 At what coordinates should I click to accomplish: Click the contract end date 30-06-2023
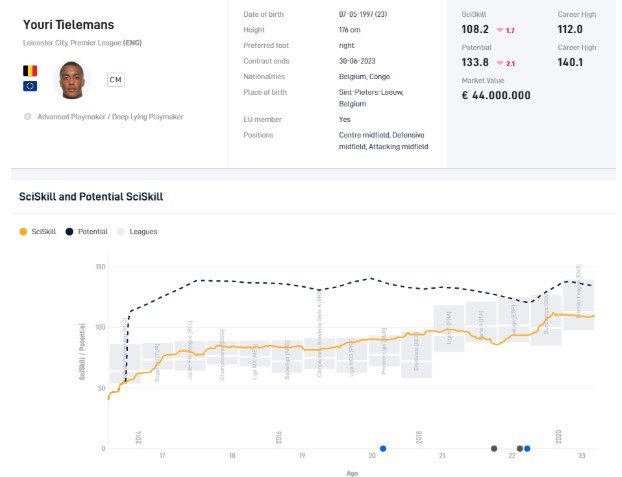(357, 61)
